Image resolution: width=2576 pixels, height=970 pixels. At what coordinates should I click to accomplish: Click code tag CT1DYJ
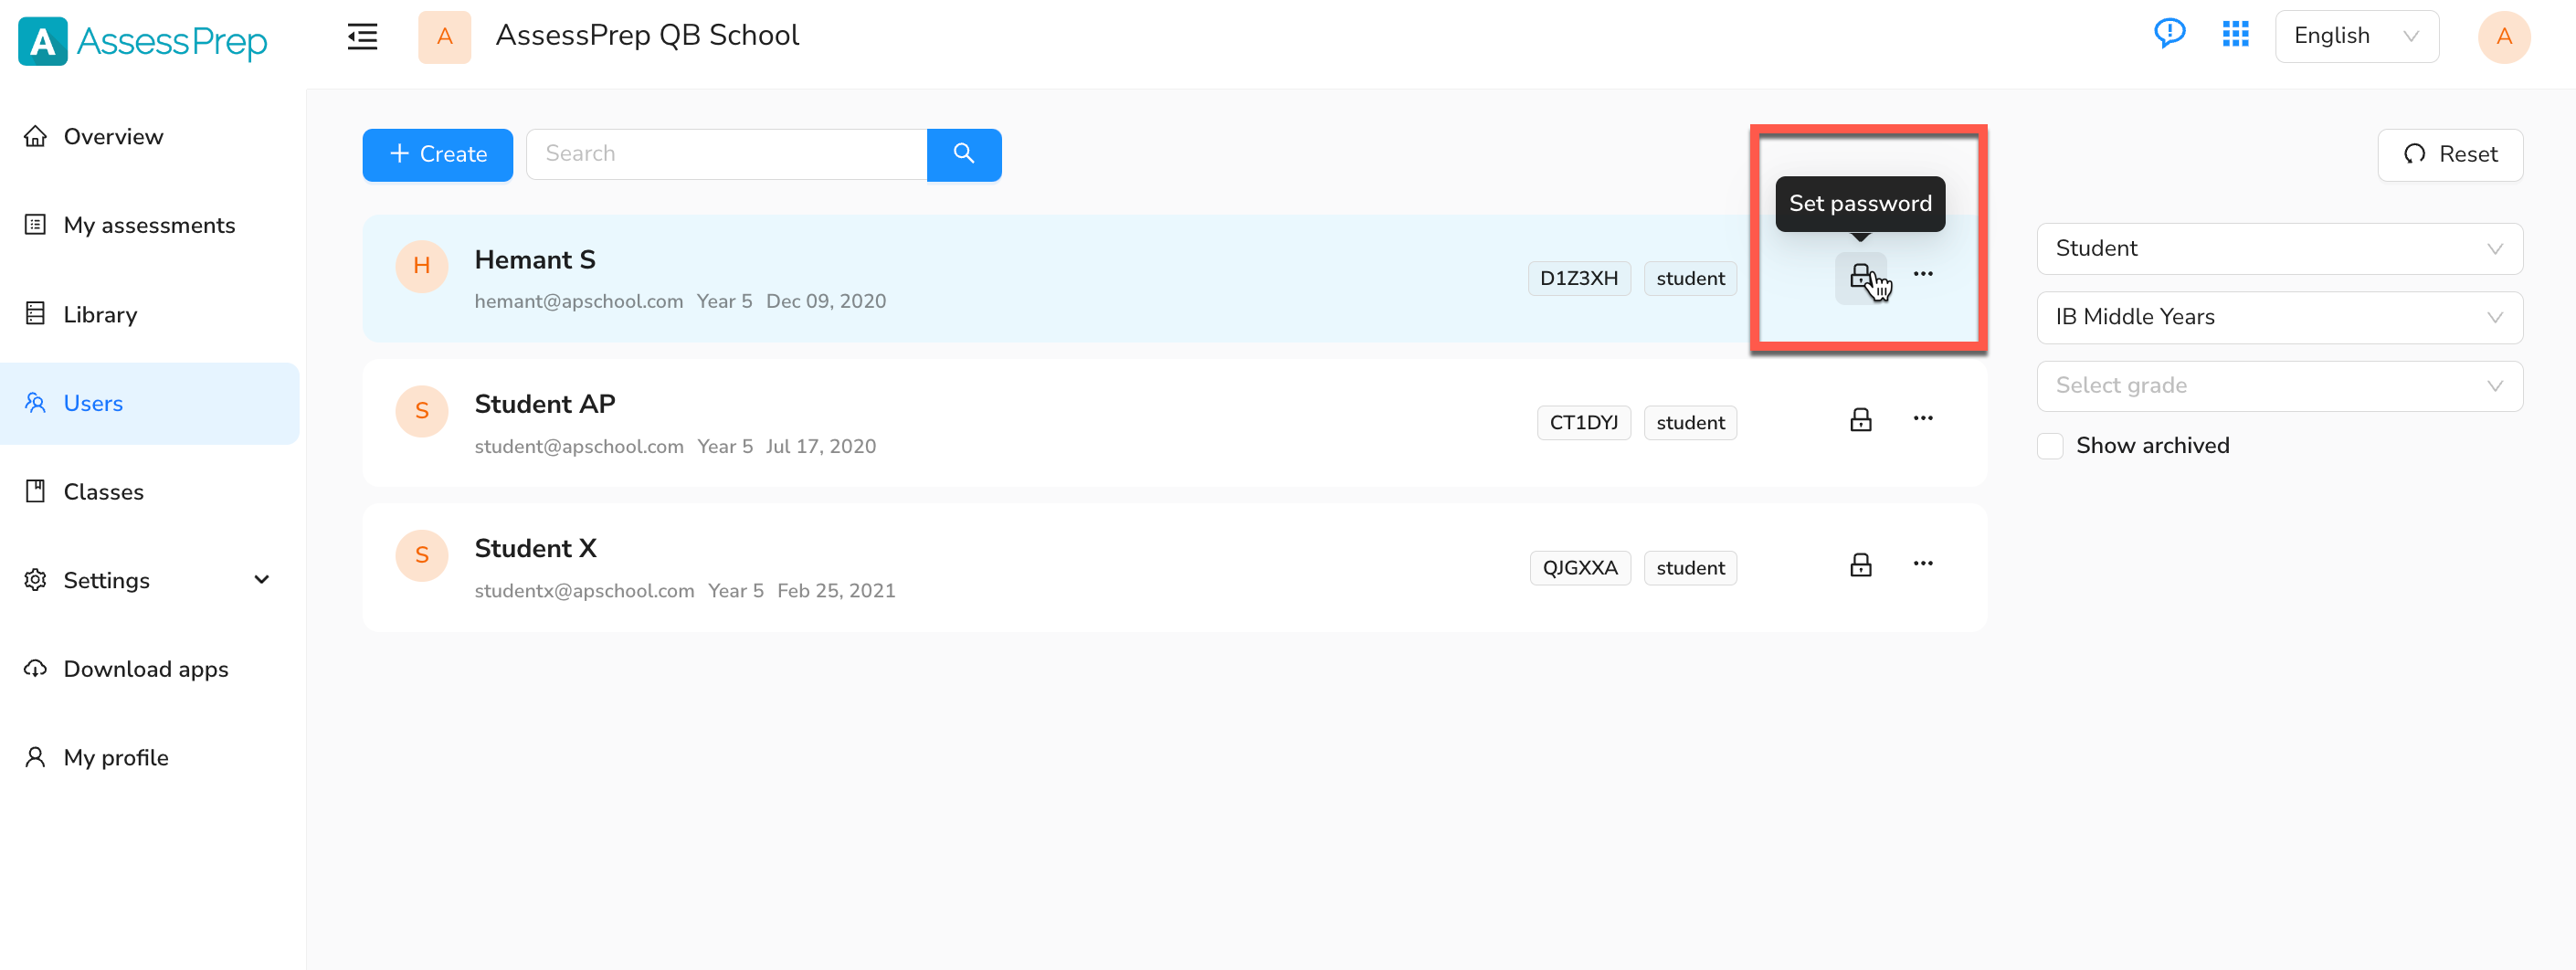(1583, 423)
